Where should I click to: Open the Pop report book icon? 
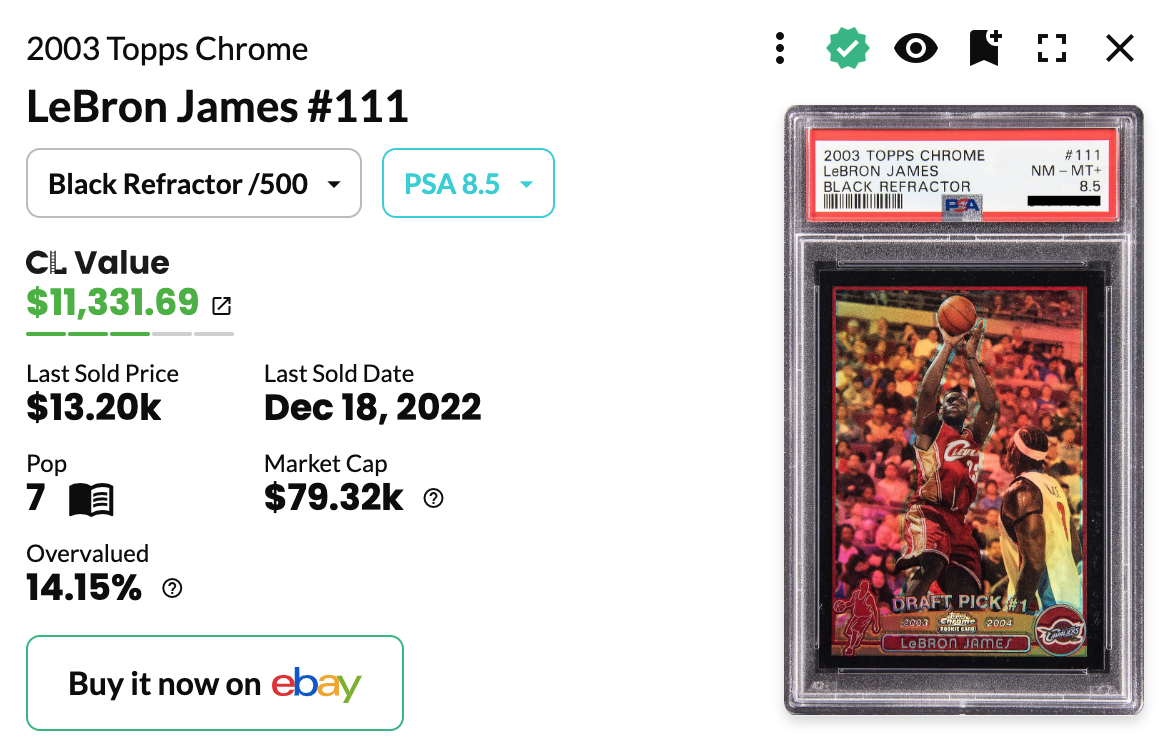(91, 499)
